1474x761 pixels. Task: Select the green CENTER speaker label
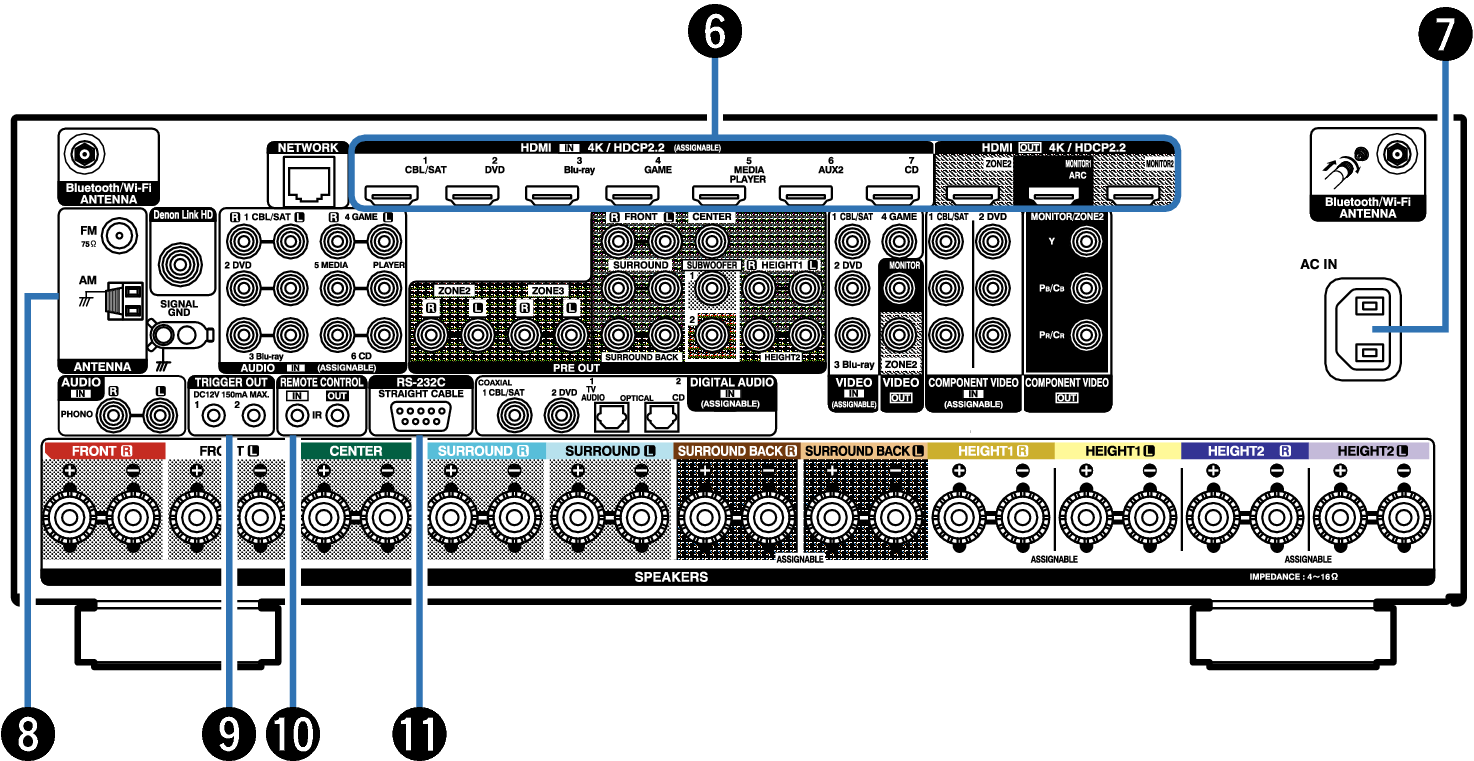click(x=355, y=451)
